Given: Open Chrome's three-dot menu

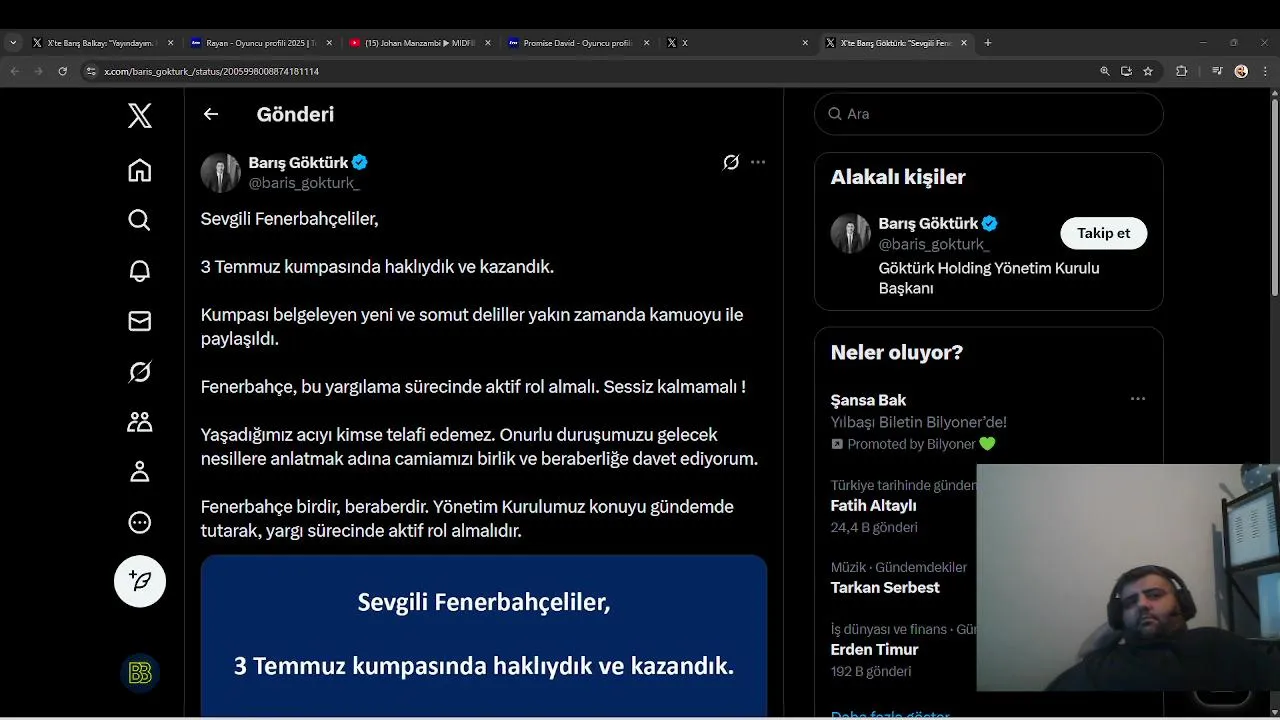Looking at the screenshot, I should [1265, 71].
